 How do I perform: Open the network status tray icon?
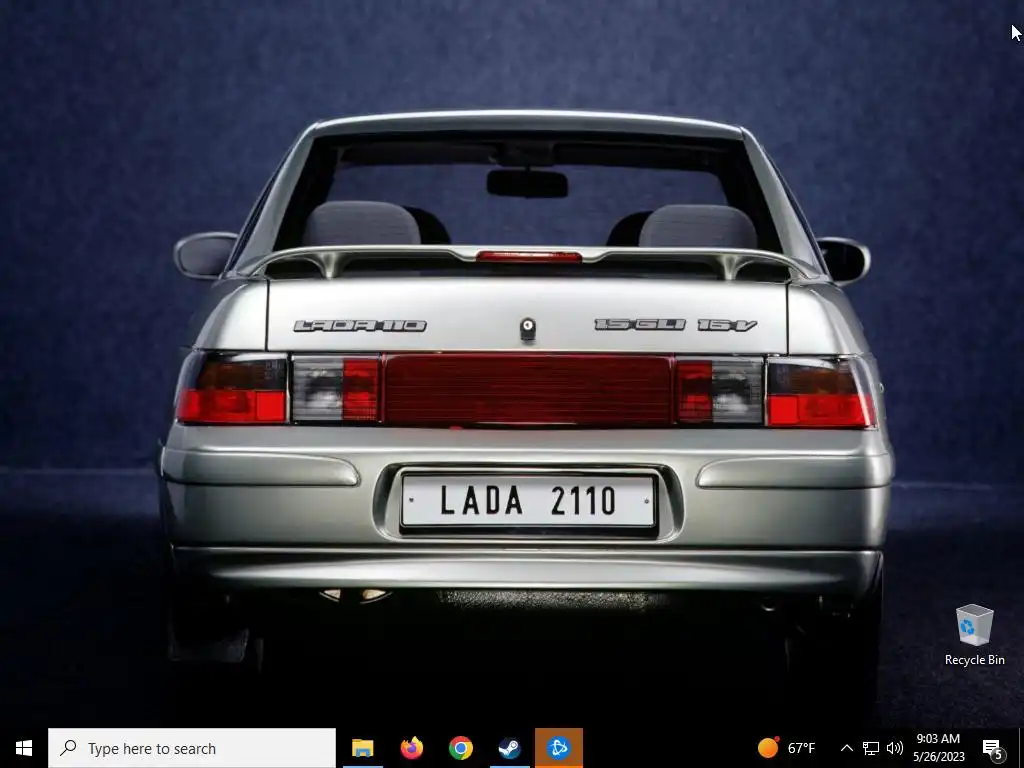tap(871, 748)
